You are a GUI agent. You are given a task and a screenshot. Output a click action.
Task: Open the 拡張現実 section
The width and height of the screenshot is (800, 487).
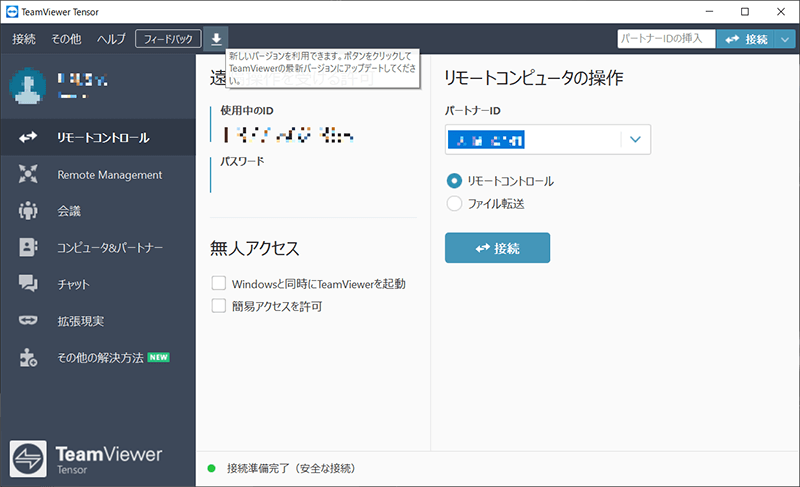pyautogui.click(x=98, y=321)
